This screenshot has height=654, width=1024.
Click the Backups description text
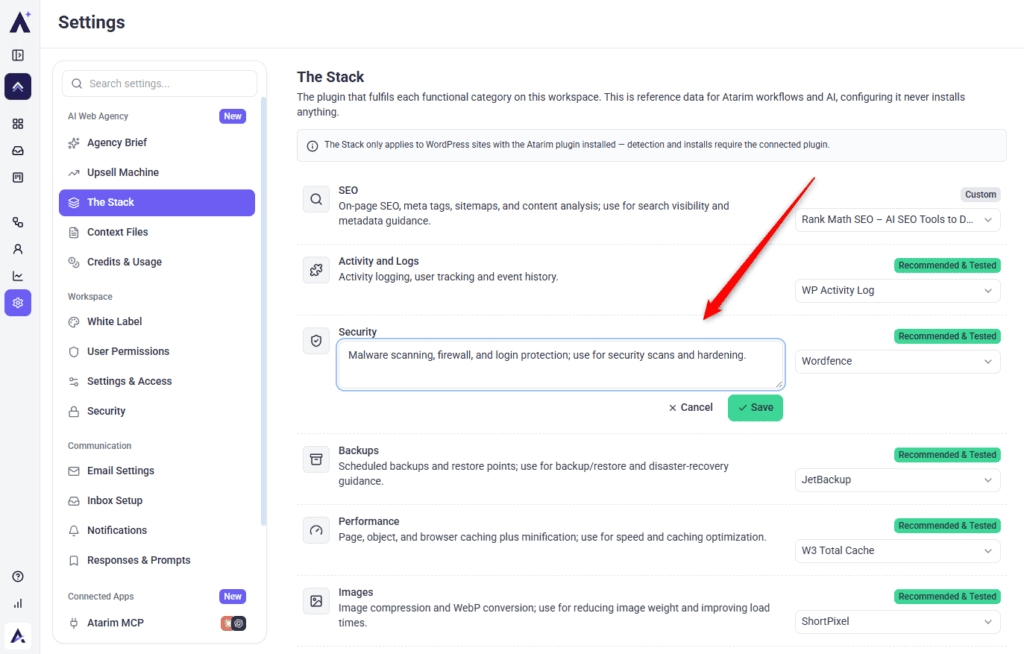pyautogui.click(x=534, y=474)
